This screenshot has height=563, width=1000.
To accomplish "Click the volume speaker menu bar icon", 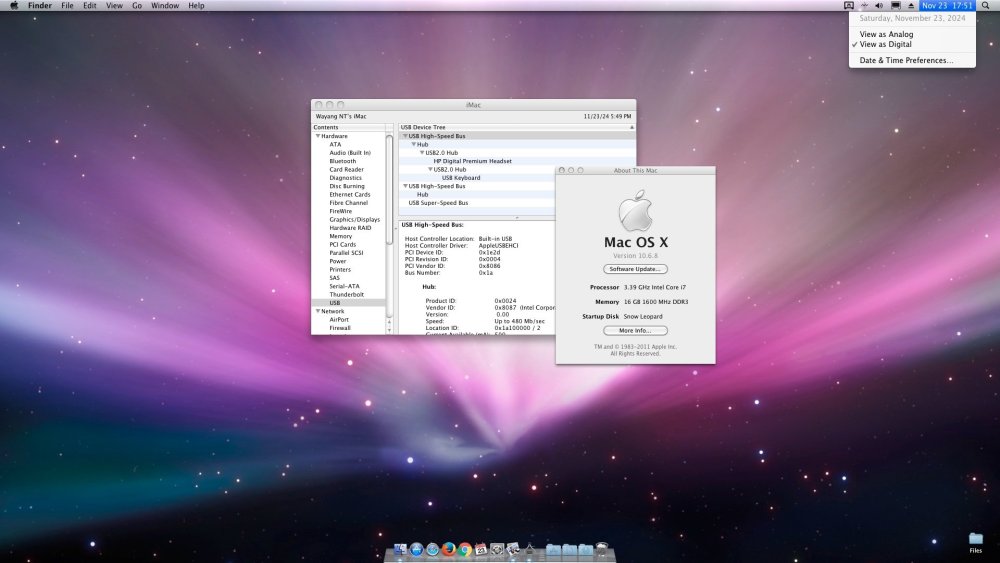I will pos(879,5).
